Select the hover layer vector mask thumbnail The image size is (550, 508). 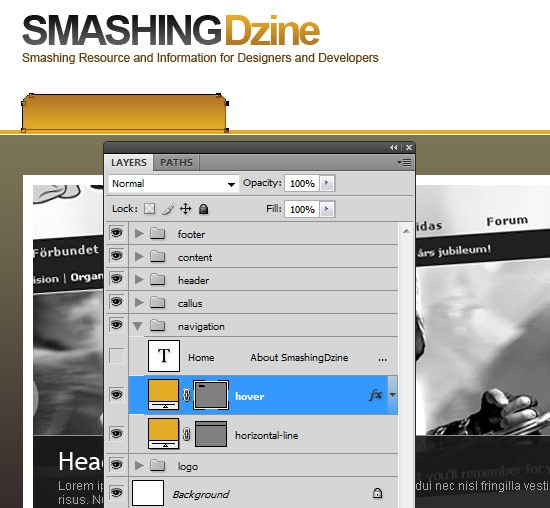click(x=211, y=395)
